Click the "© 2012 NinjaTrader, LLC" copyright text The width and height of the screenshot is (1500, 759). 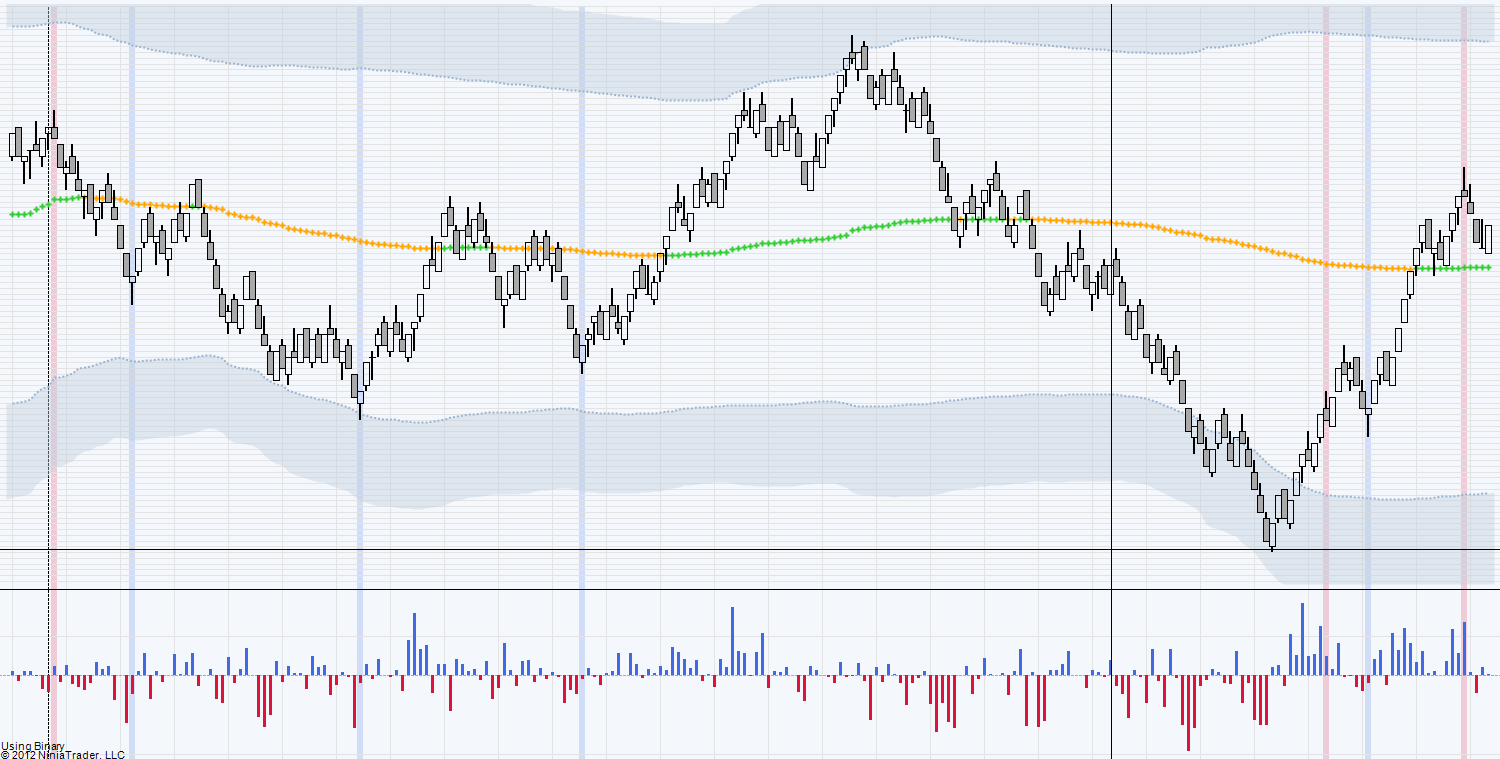62,754
